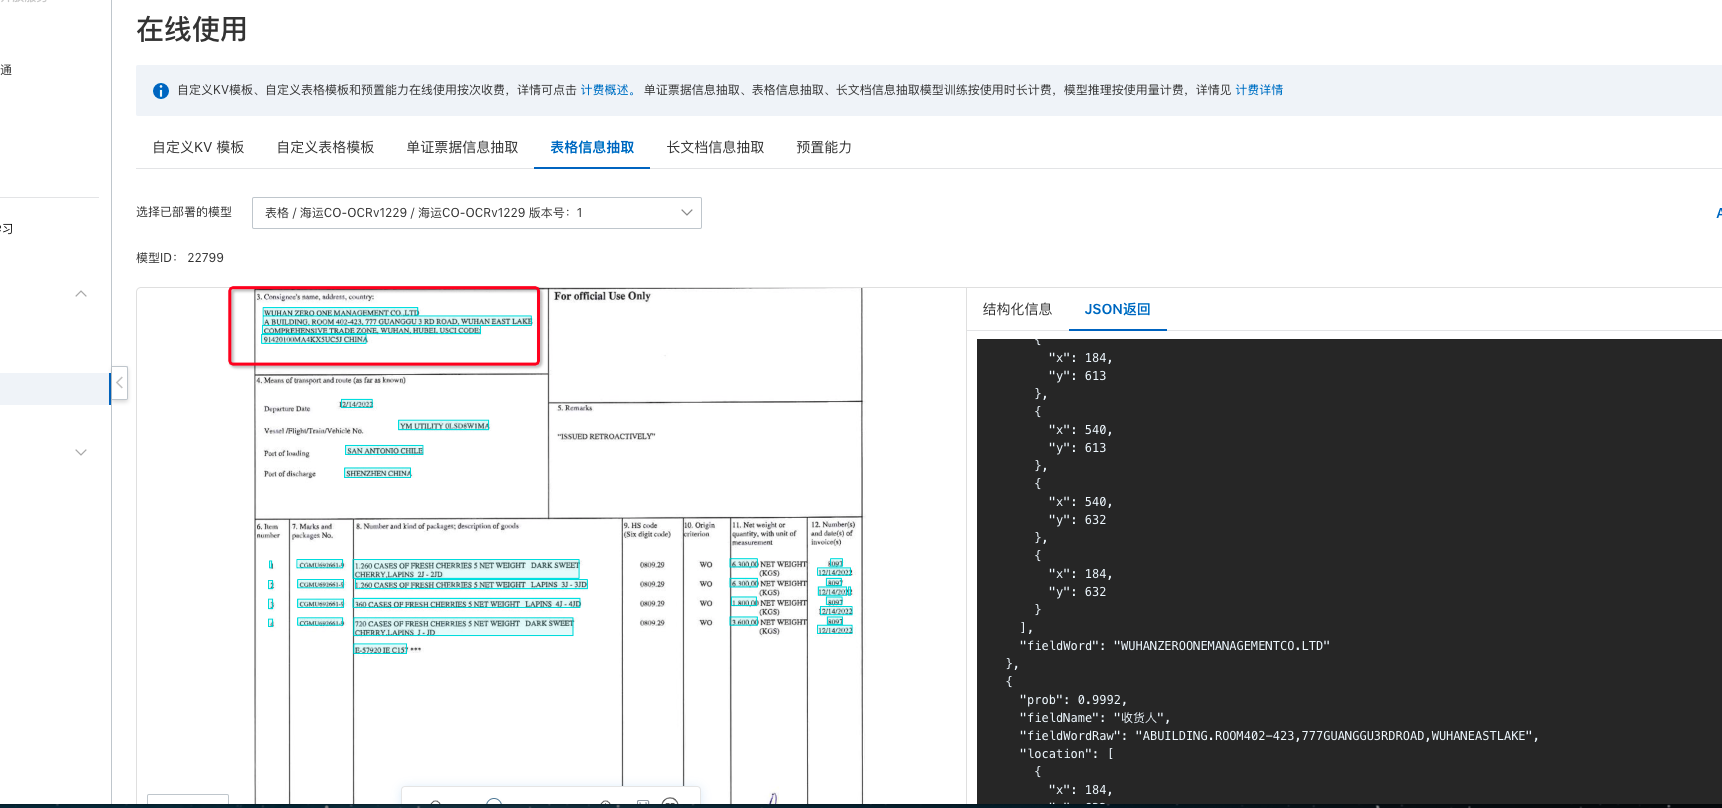Viewport: 1722px width, 808px height.
Task: Select detected net weight 1,800.00 box
Action: (x=744, y=603)
